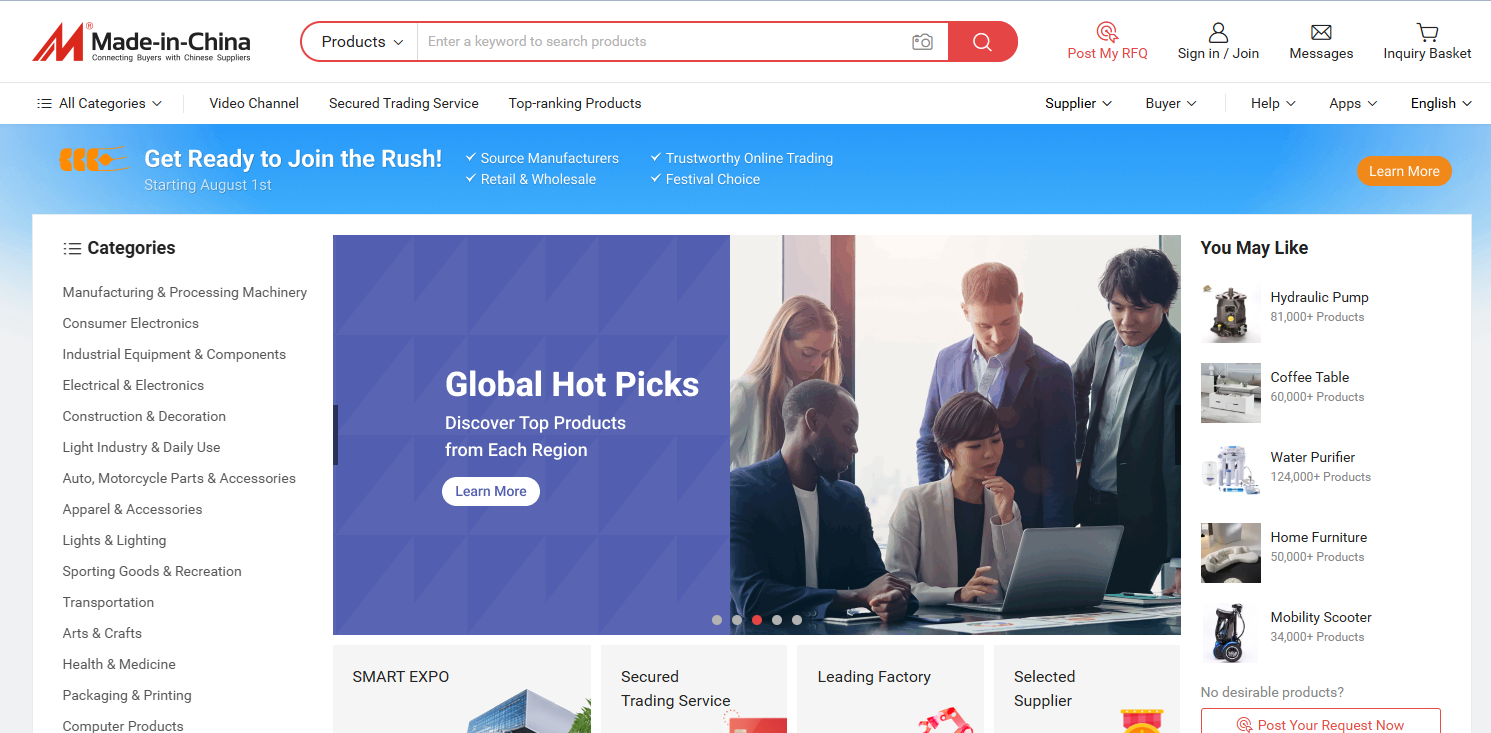Open the Secured Trading Service card
The height and width of the screenshot is (733, 1491).
pyautogui.click(x=694, y=689)
